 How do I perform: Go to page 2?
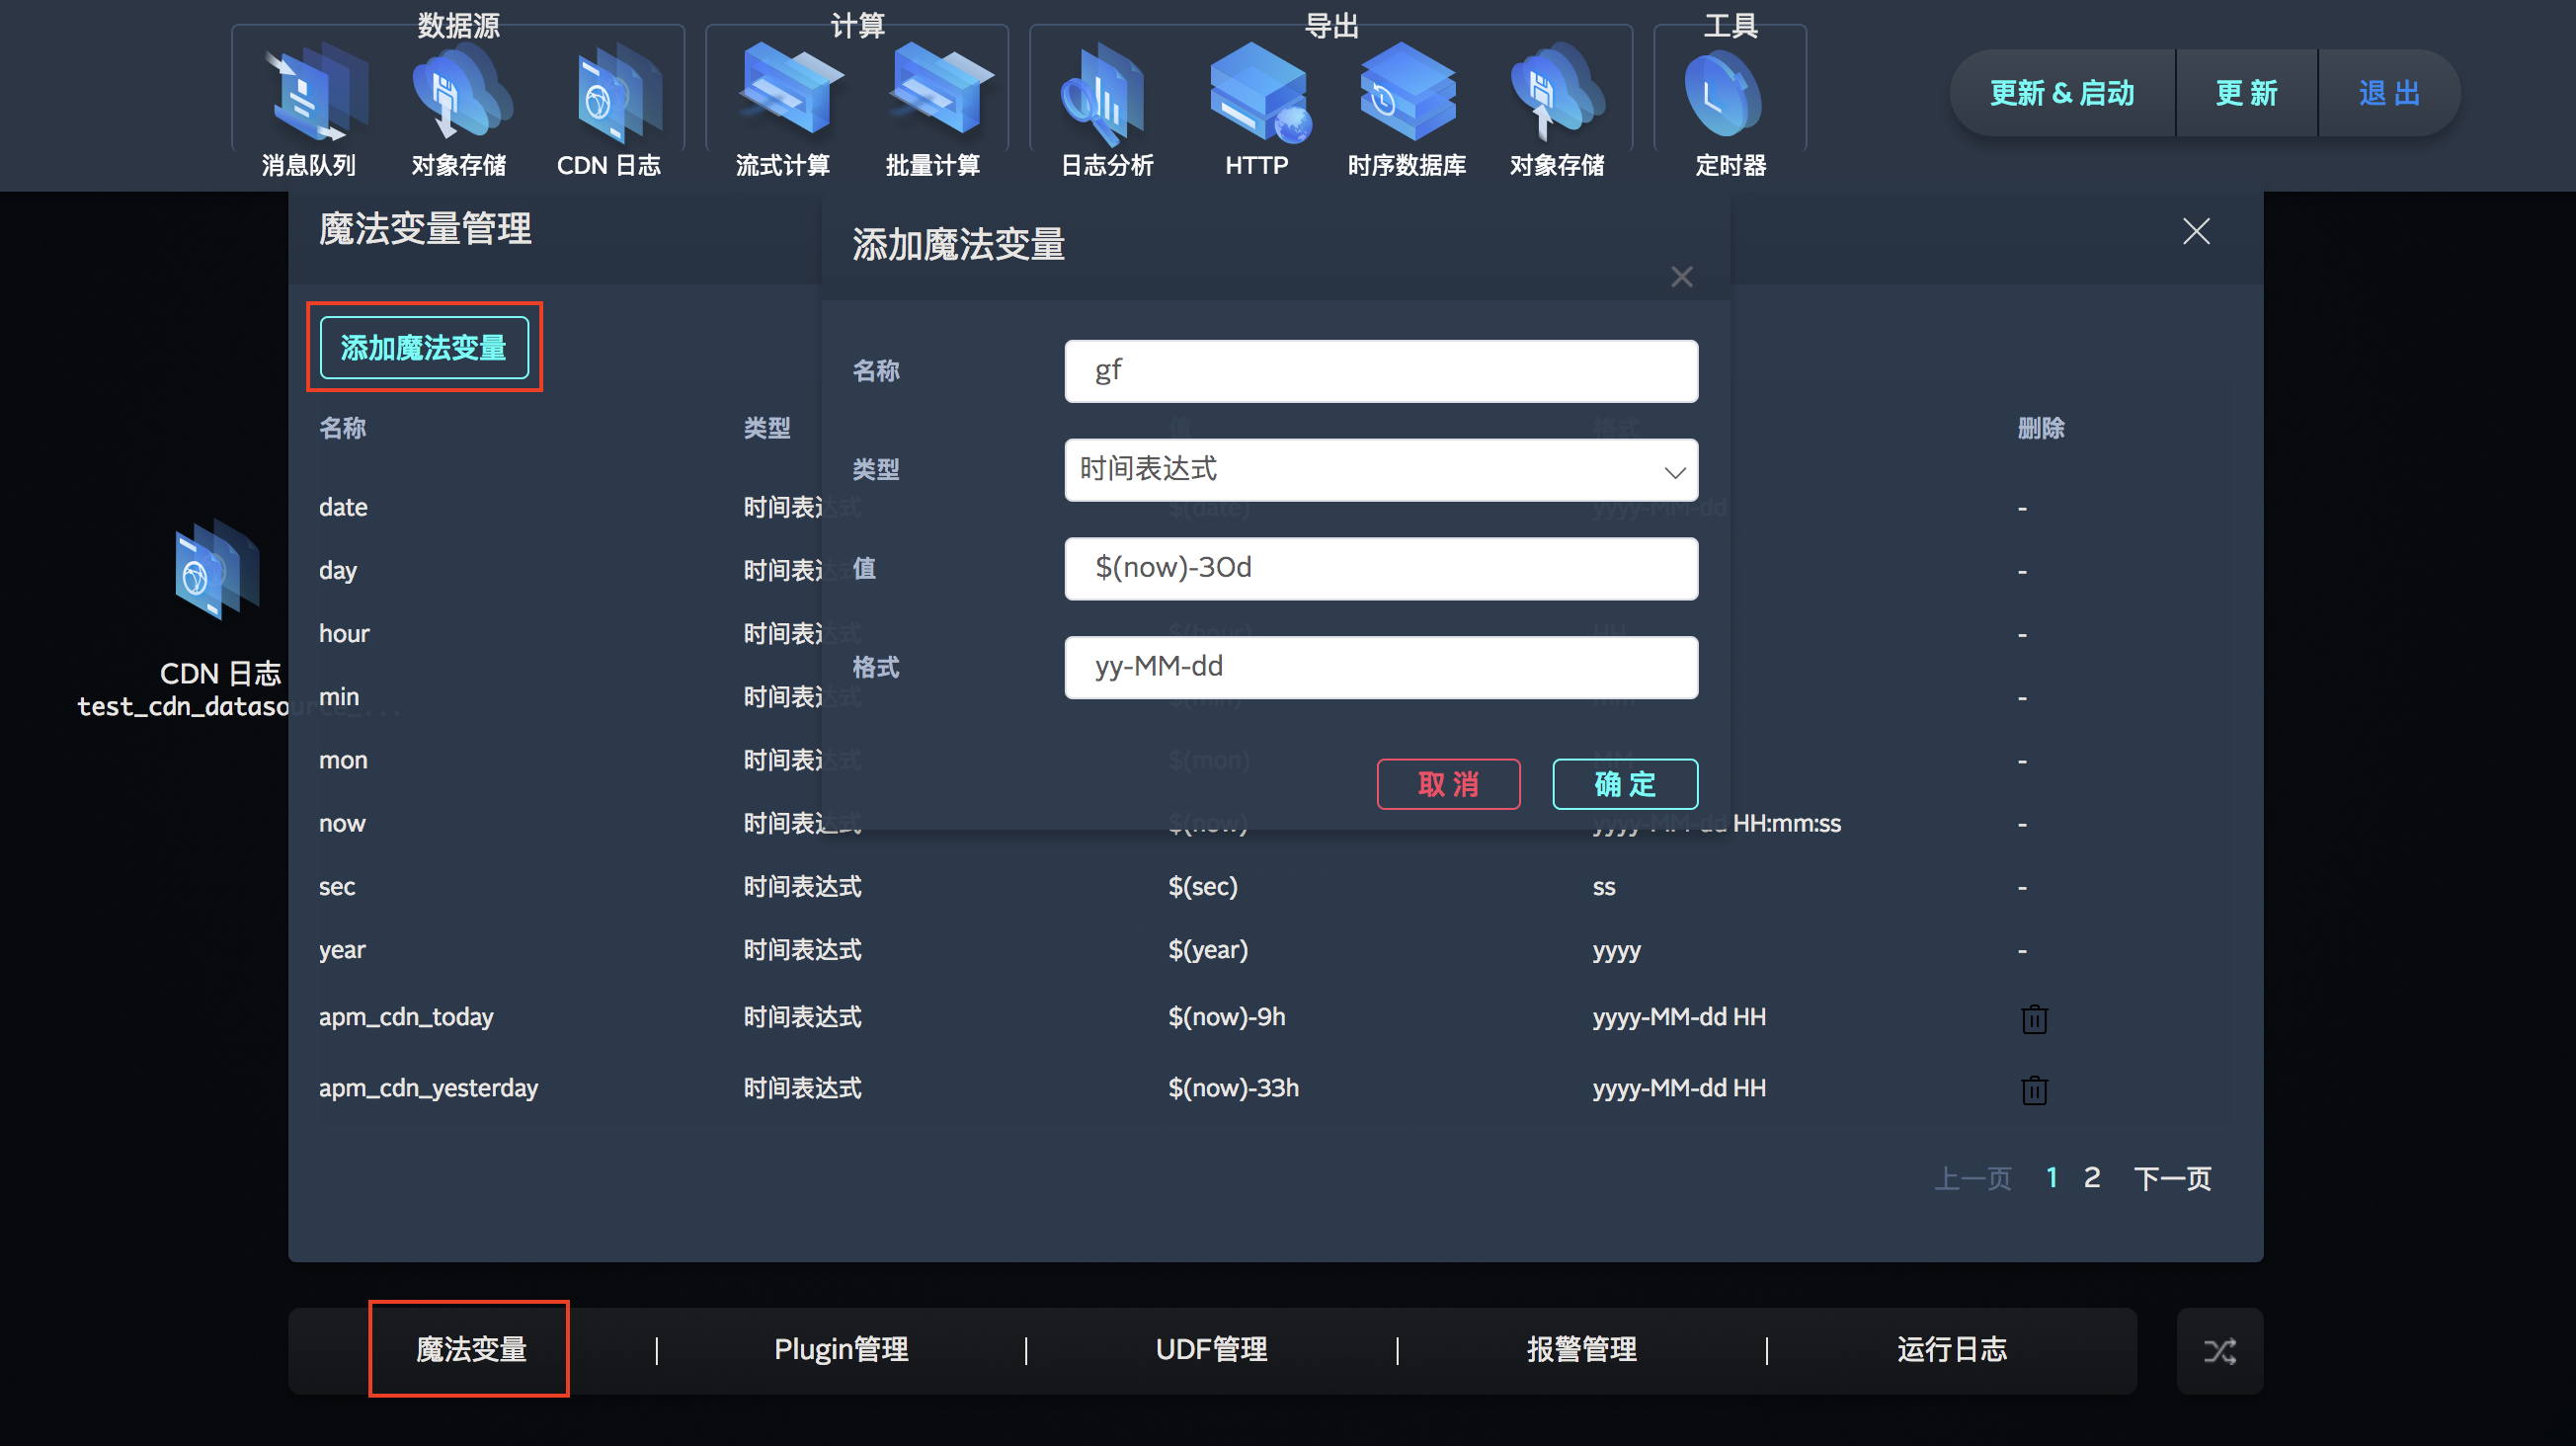click(x=2091, y=1178)
